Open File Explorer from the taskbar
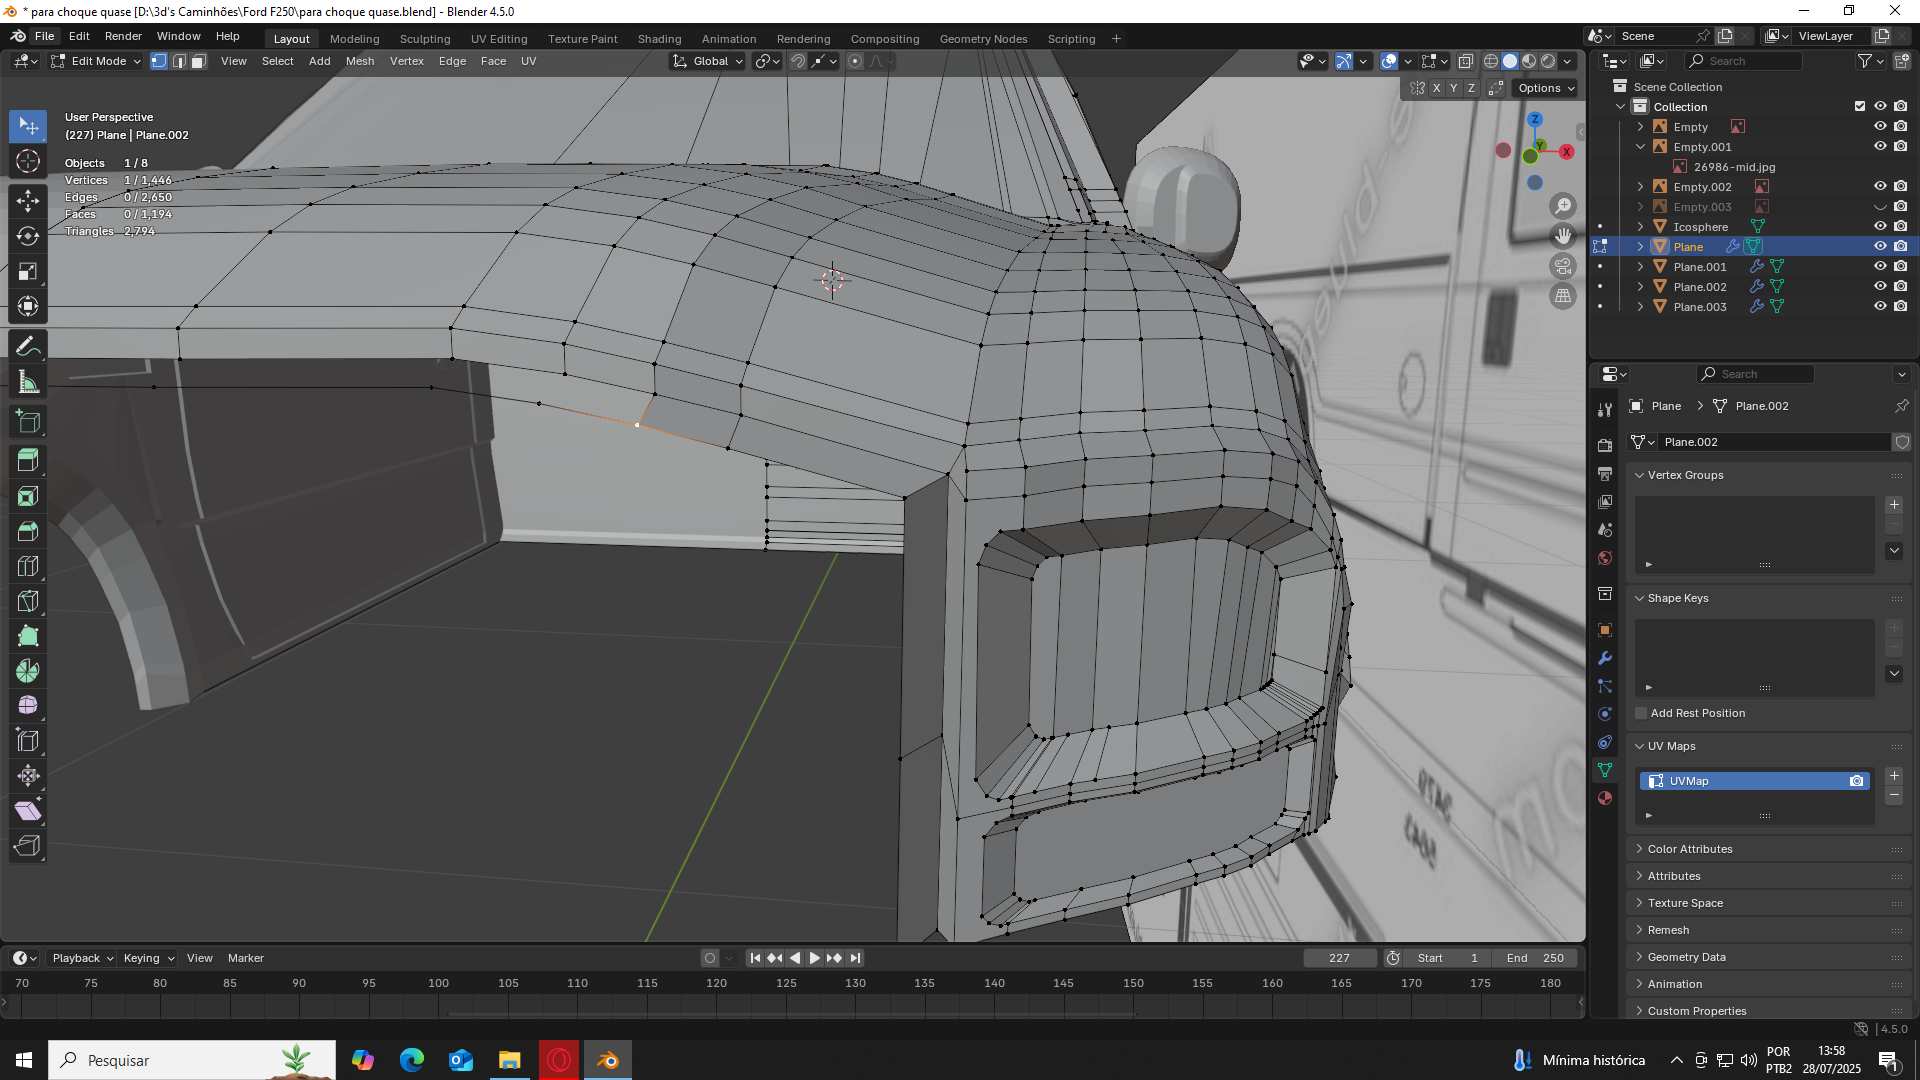1920x1080 pixels. (x=510, y=1060)
